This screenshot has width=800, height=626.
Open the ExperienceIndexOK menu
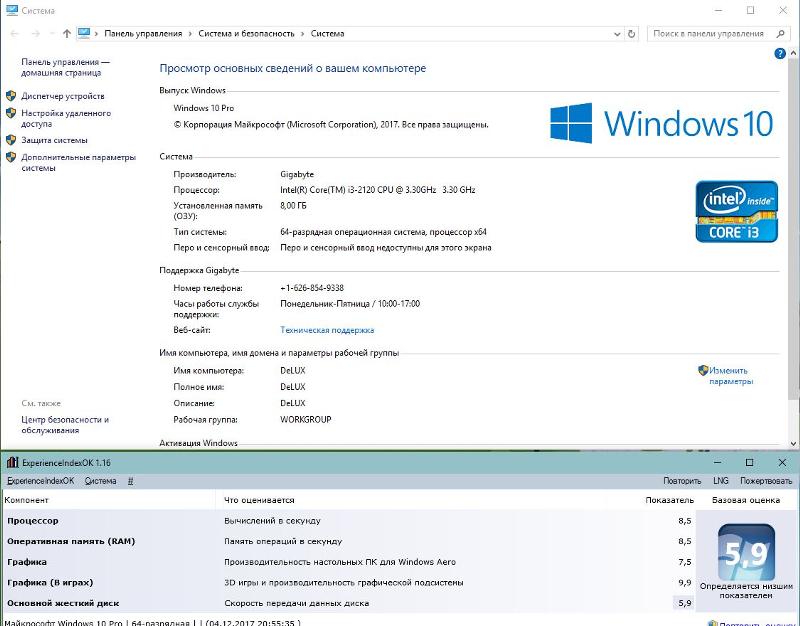tap(41, 481)
